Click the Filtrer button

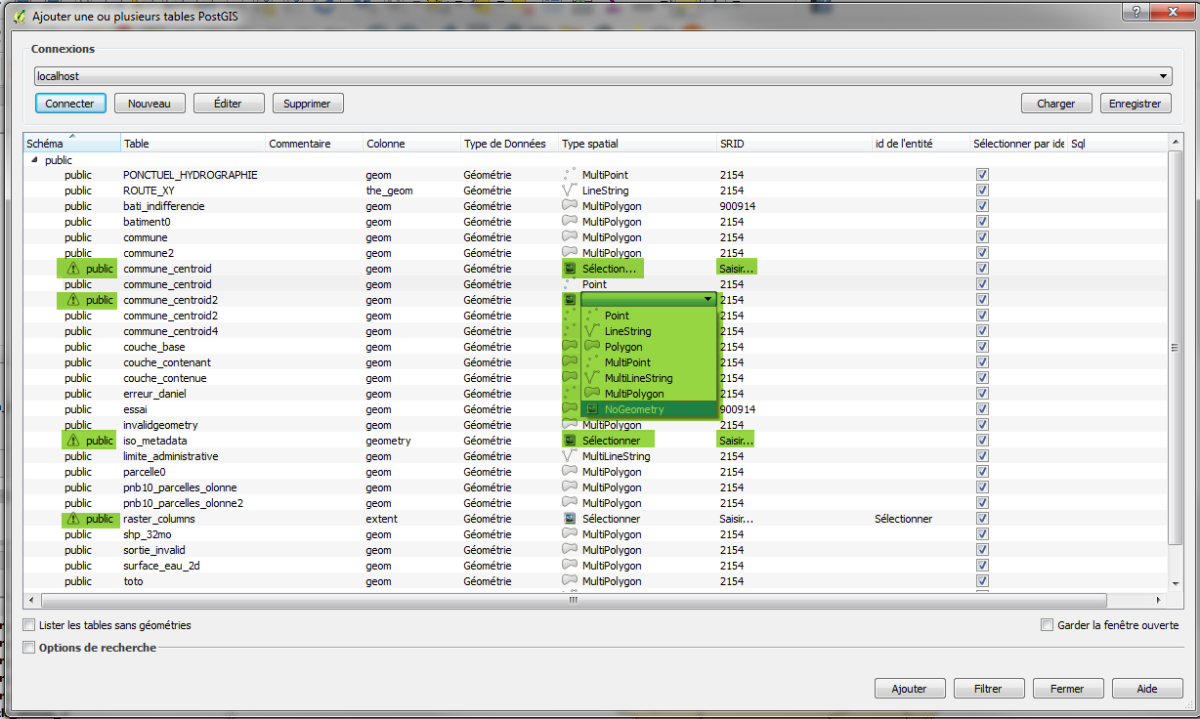point(989,689)
